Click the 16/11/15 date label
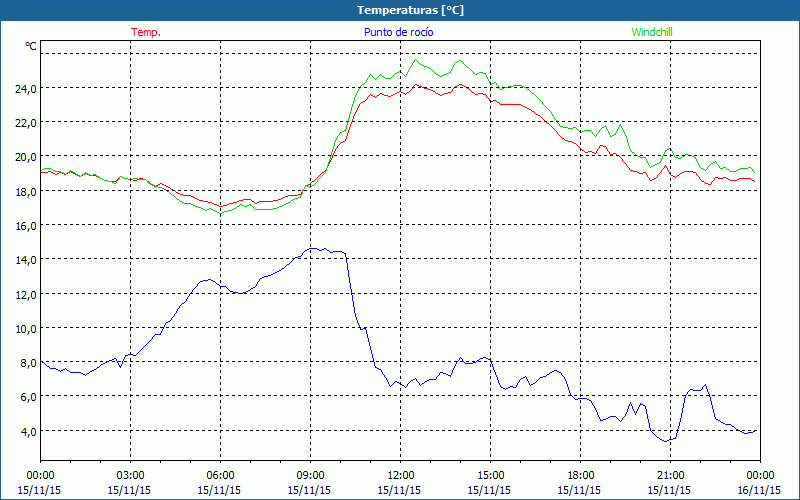800x500 pixels. click(x=759, y=490)
